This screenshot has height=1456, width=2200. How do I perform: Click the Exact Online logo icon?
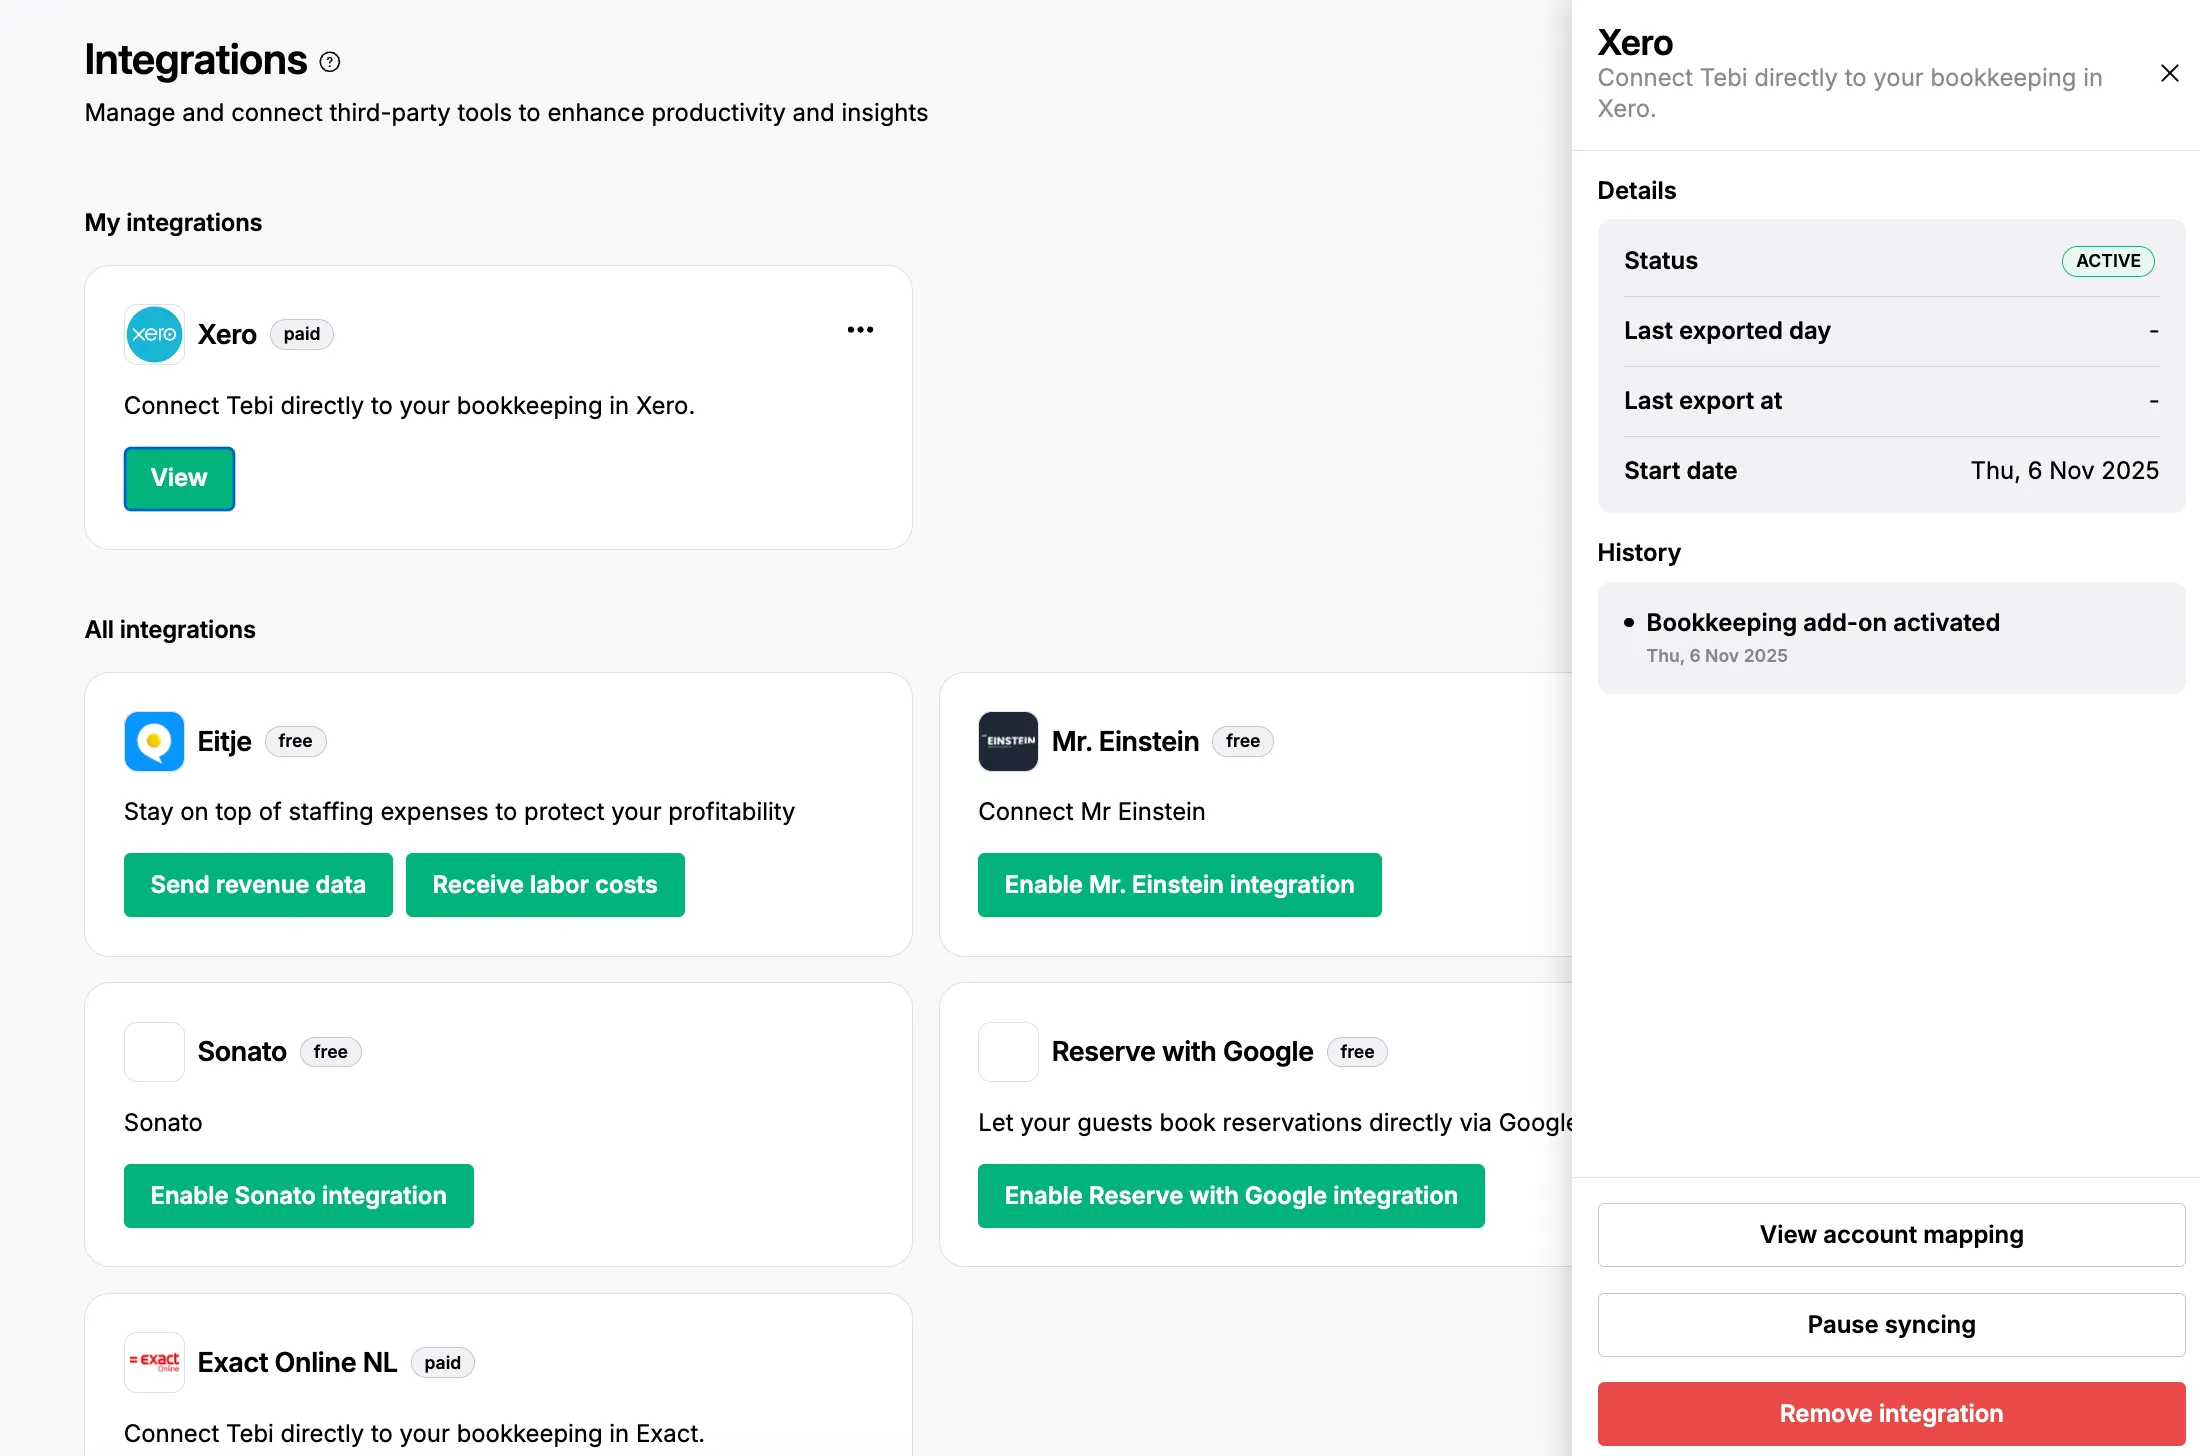point(154,1362)
